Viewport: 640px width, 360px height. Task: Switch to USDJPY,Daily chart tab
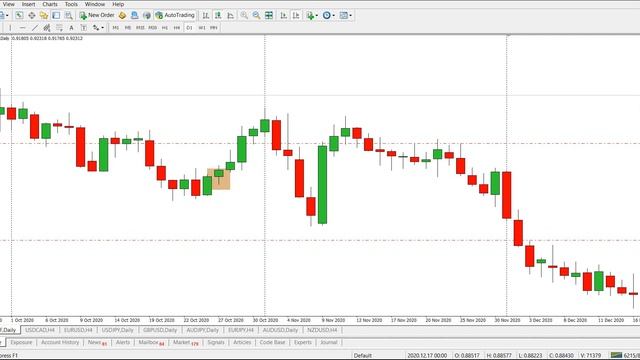click(118, 330)
